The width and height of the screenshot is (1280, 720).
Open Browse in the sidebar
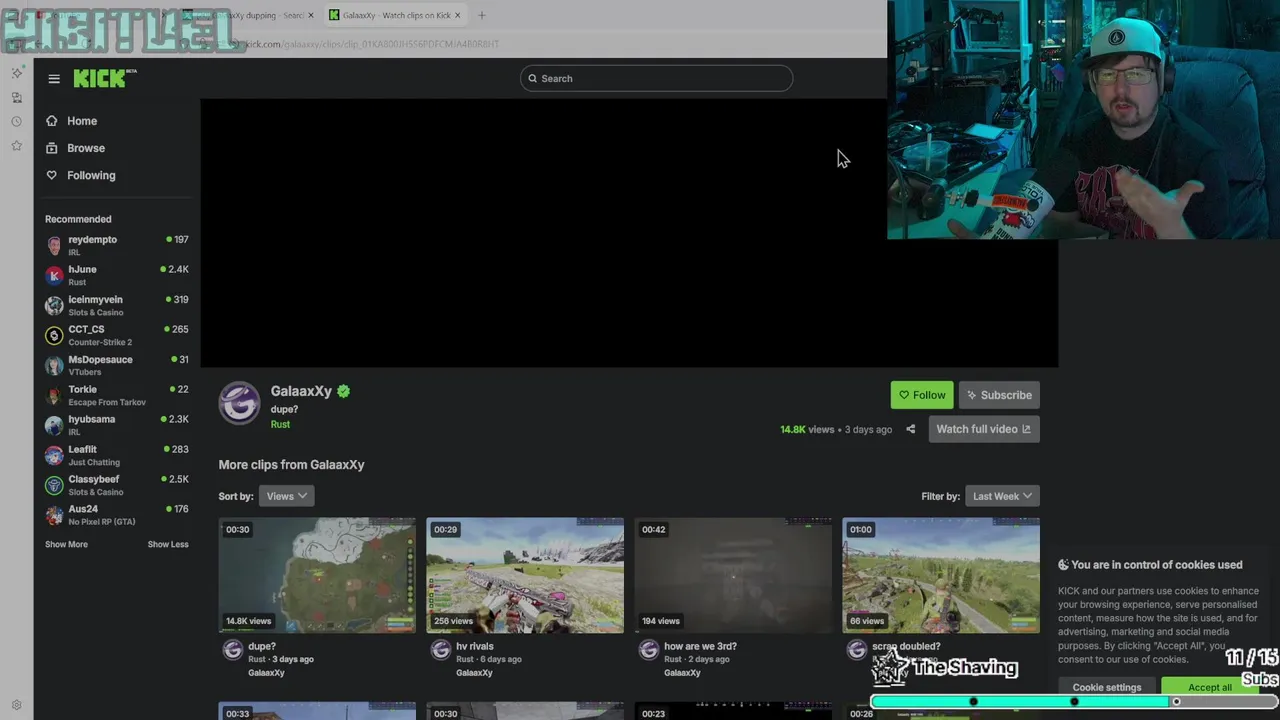pyautogui.click(x=85, y=148)
